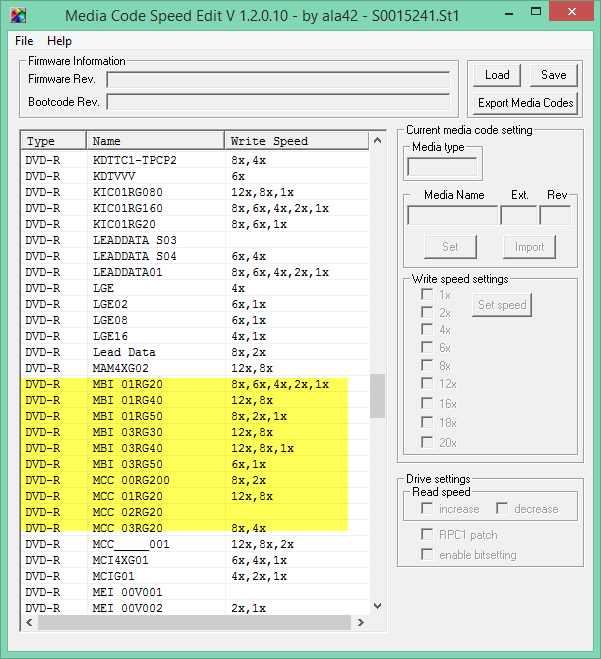The image size is (601, 659).
Task: Click the Media type field
Action: pos(442,167)
